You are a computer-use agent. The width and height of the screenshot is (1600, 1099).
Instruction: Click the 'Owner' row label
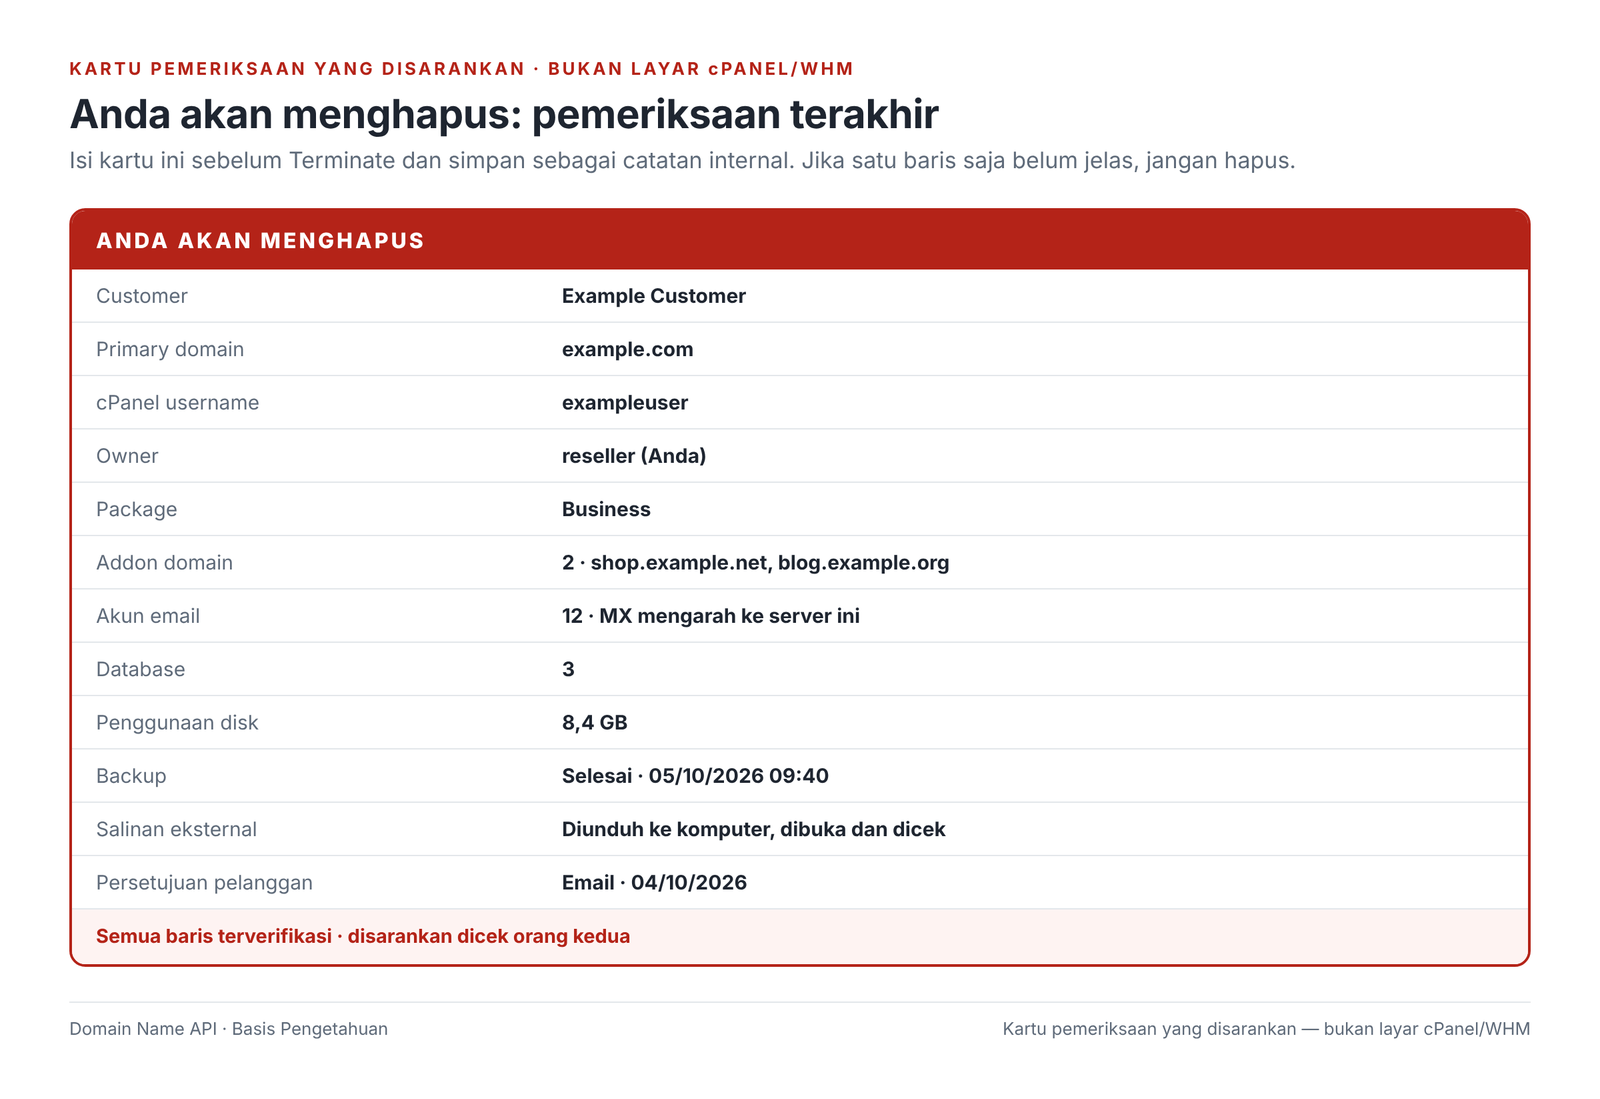pyautogui.click(x=127, y=456)
